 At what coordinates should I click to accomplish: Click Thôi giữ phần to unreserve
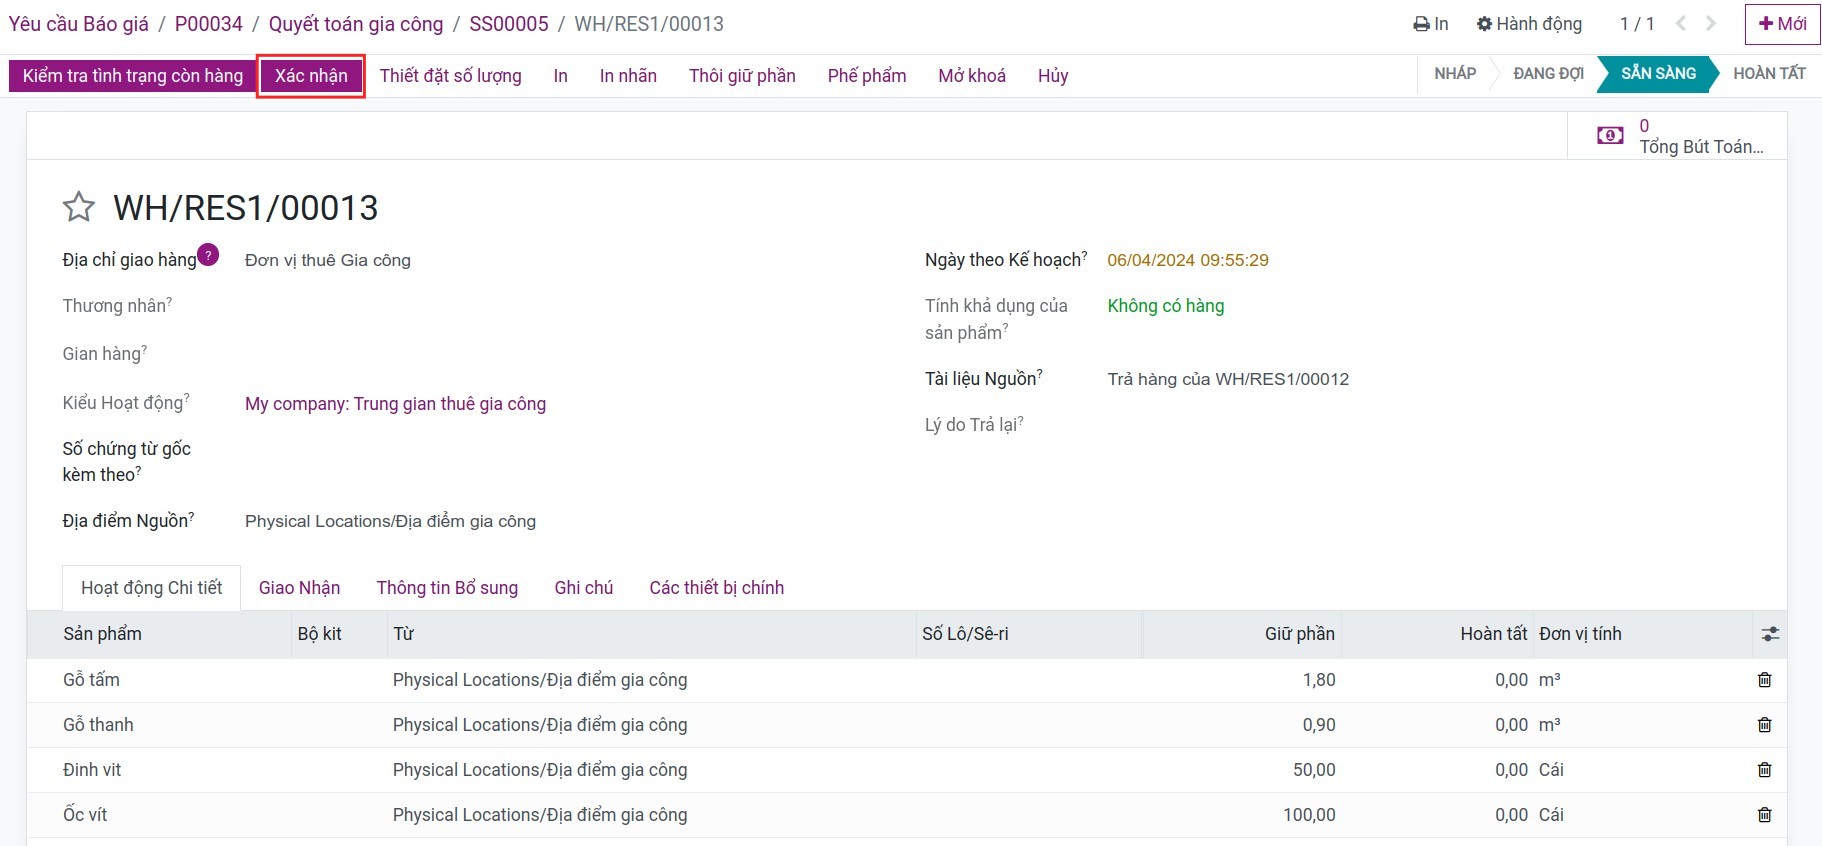click(x=742, y=76)
